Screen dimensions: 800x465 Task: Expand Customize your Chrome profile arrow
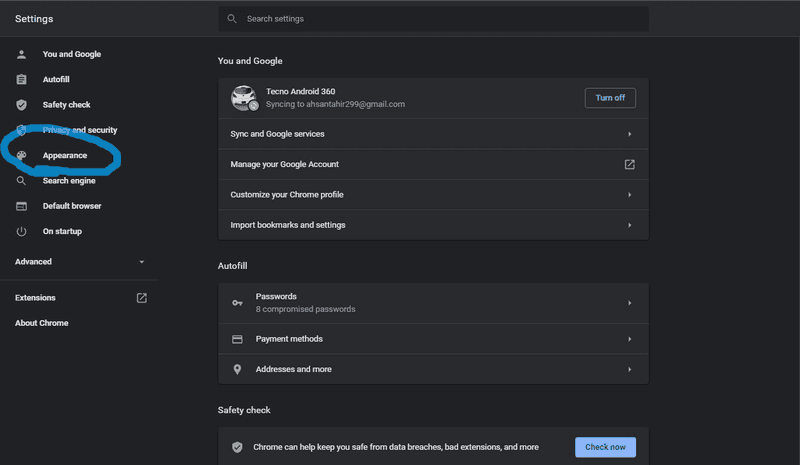(x=630, y=195)
